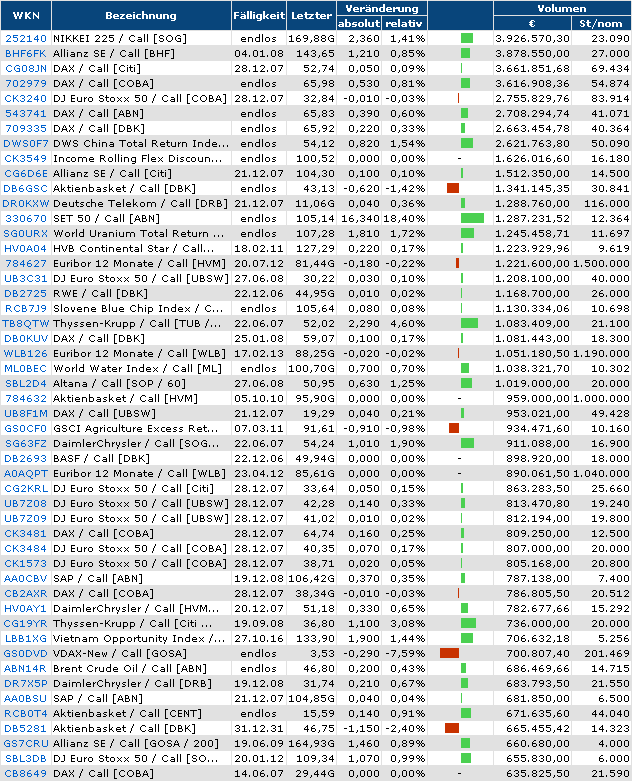The image size is (632, 781).
Task: Open WKN A0AQPT
Action: coord(25,473)
